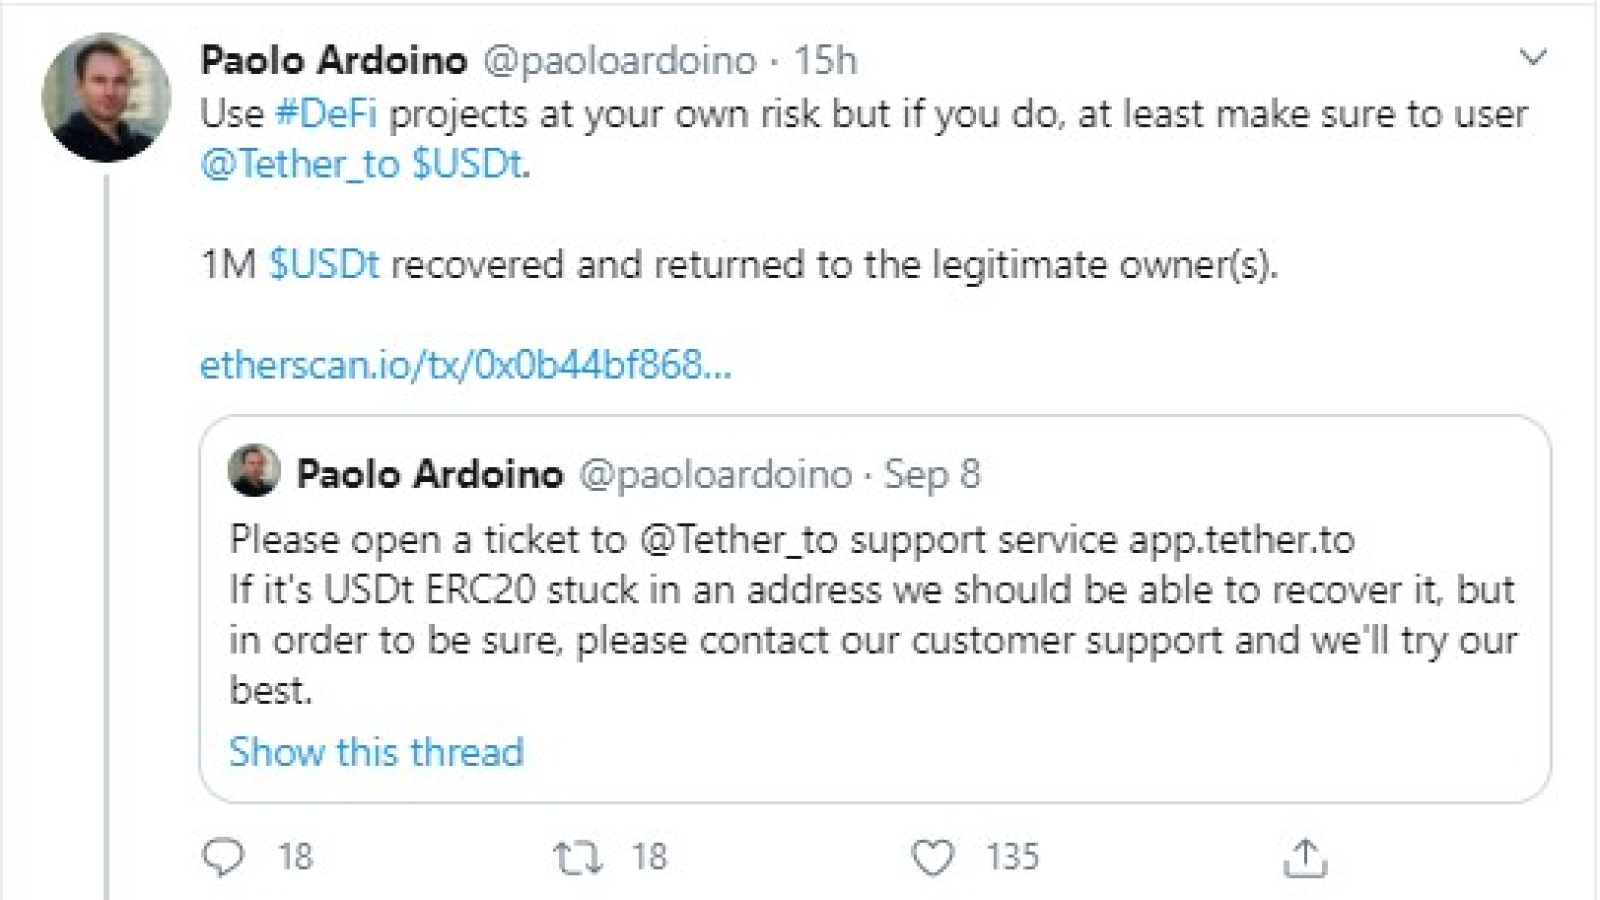Click 'Show this thread' link

[x=376, y=752]
